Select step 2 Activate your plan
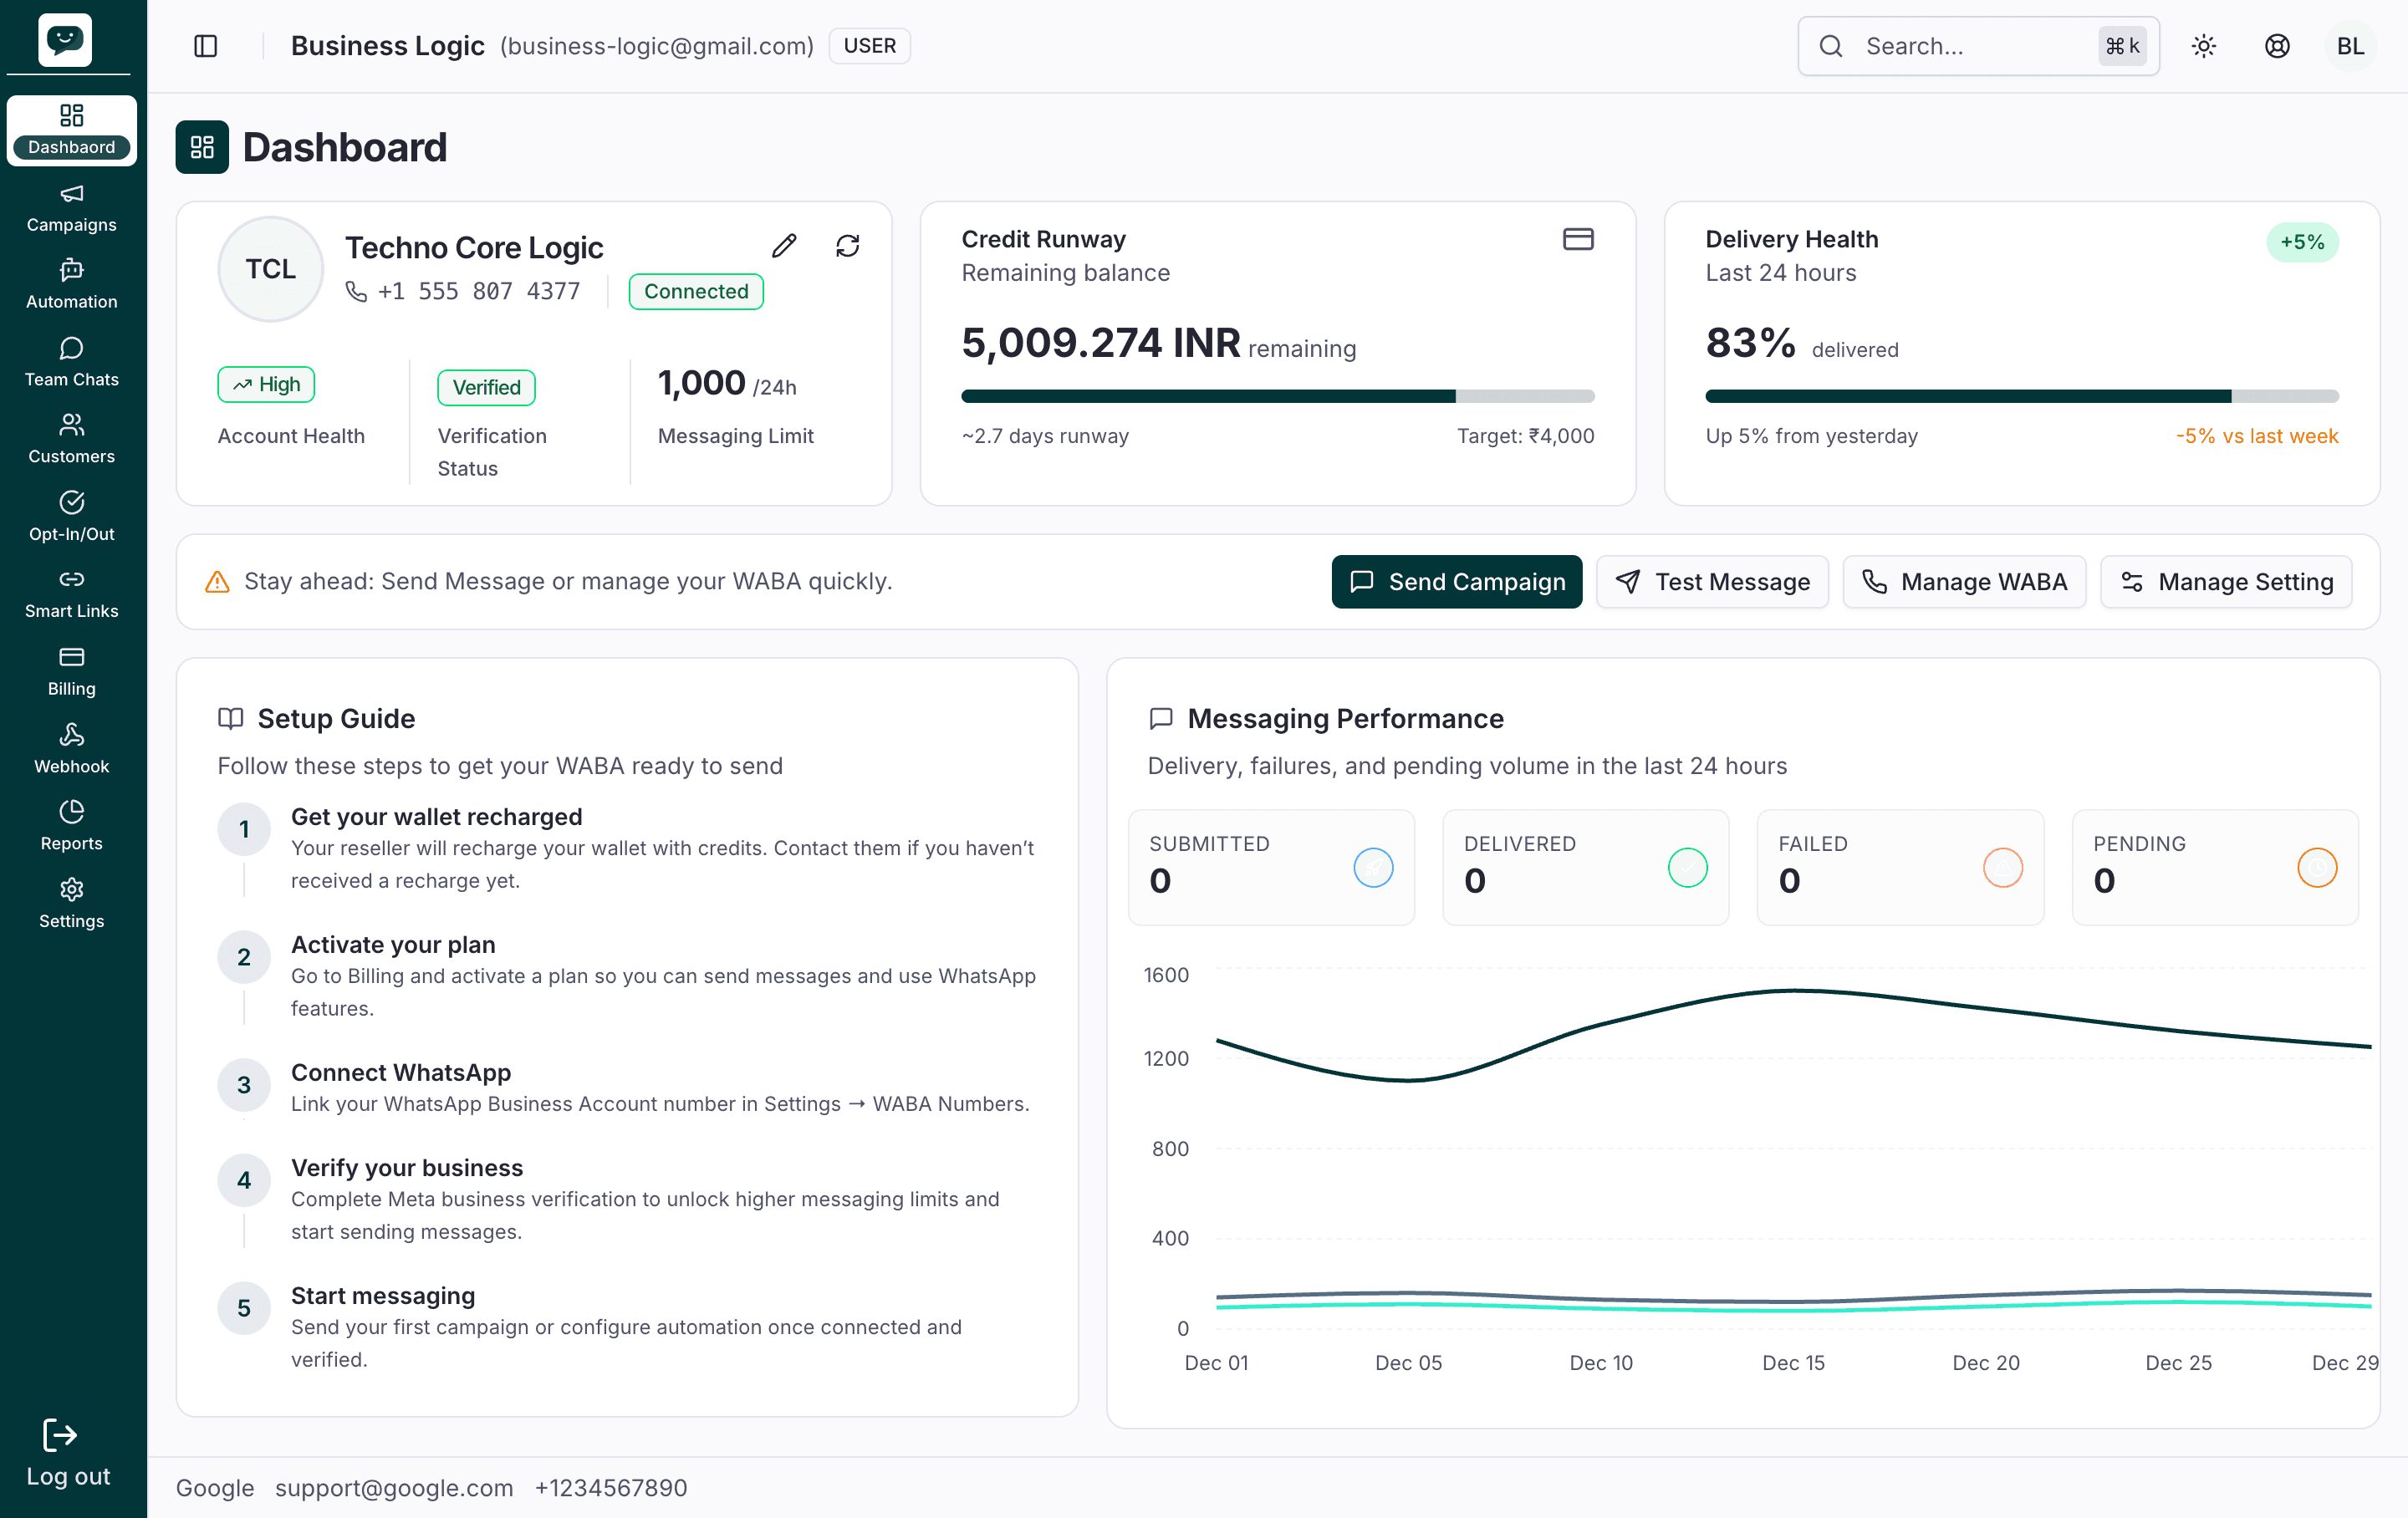Screen dimensions: 2408x1518 coord(628,976)
